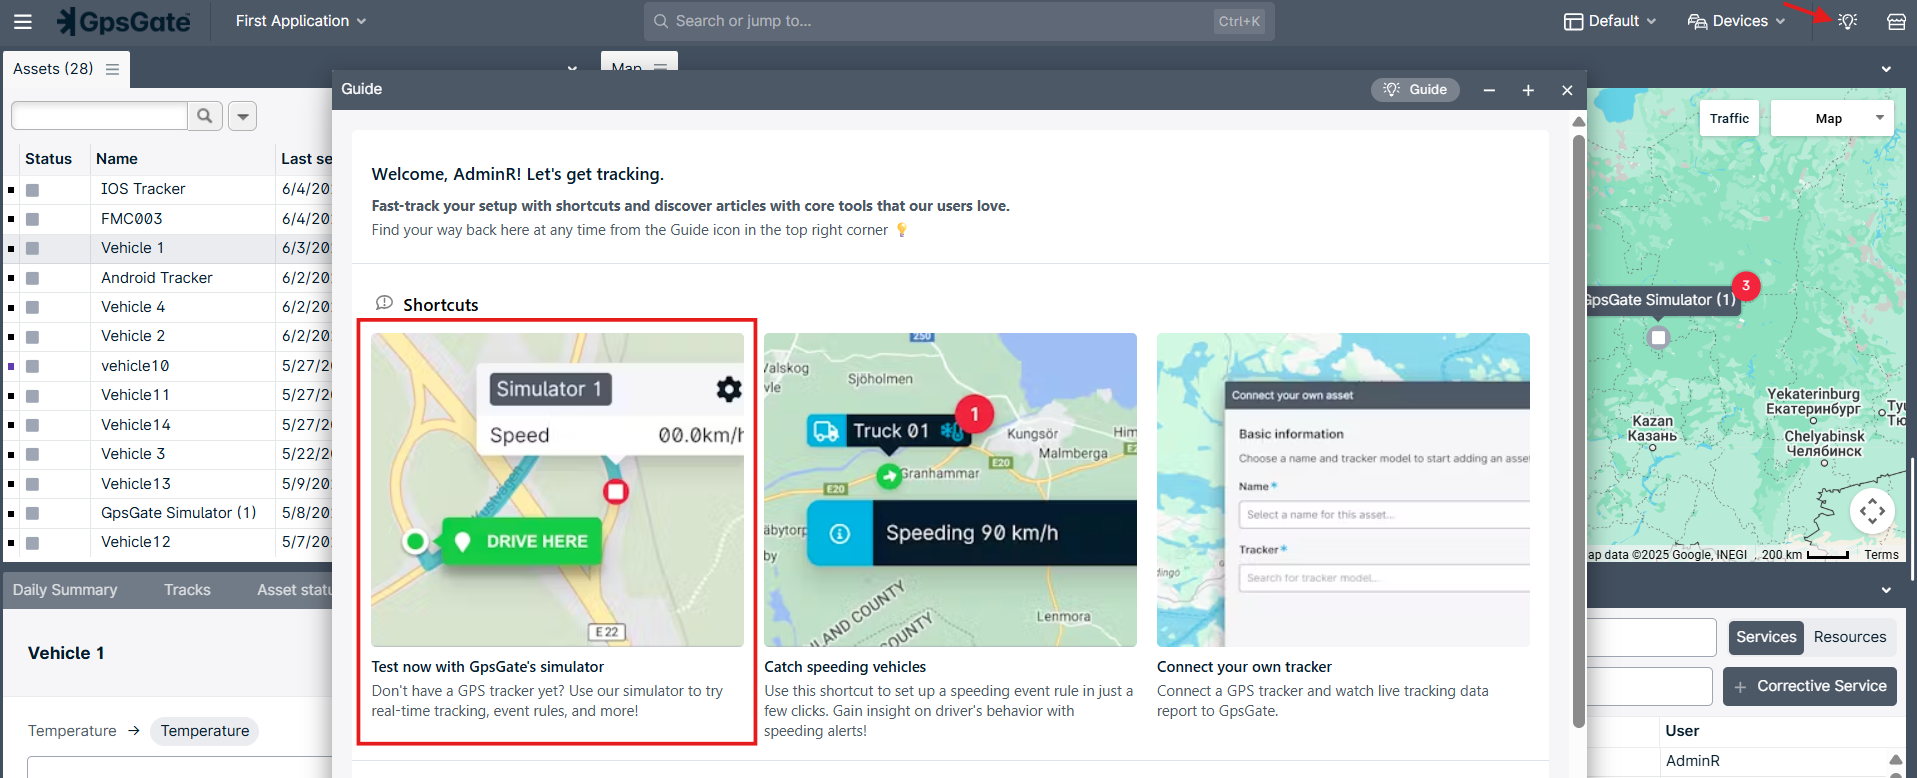The width and height of the screenshot is (1917, 778).
Task: Collapse the lower right panel chevron
Action: click(1886, 590)
